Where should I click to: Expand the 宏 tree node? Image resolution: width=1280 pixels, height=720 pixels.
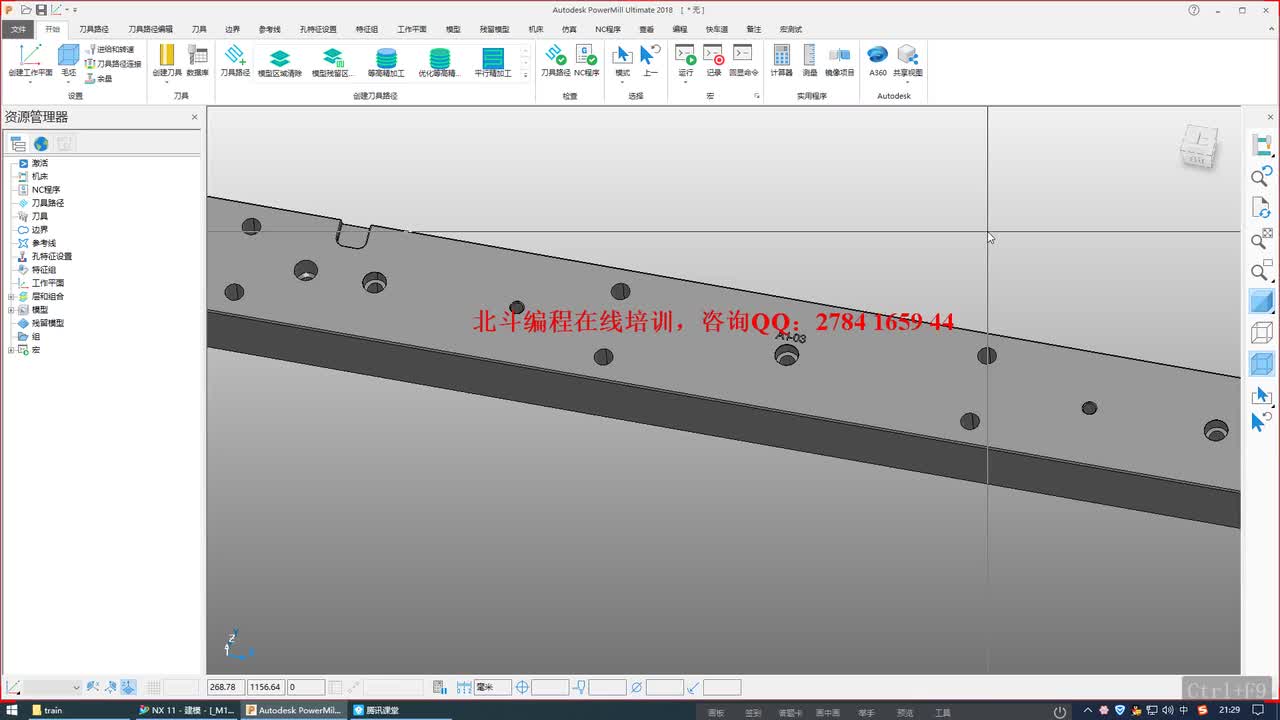tap(11, 350)
